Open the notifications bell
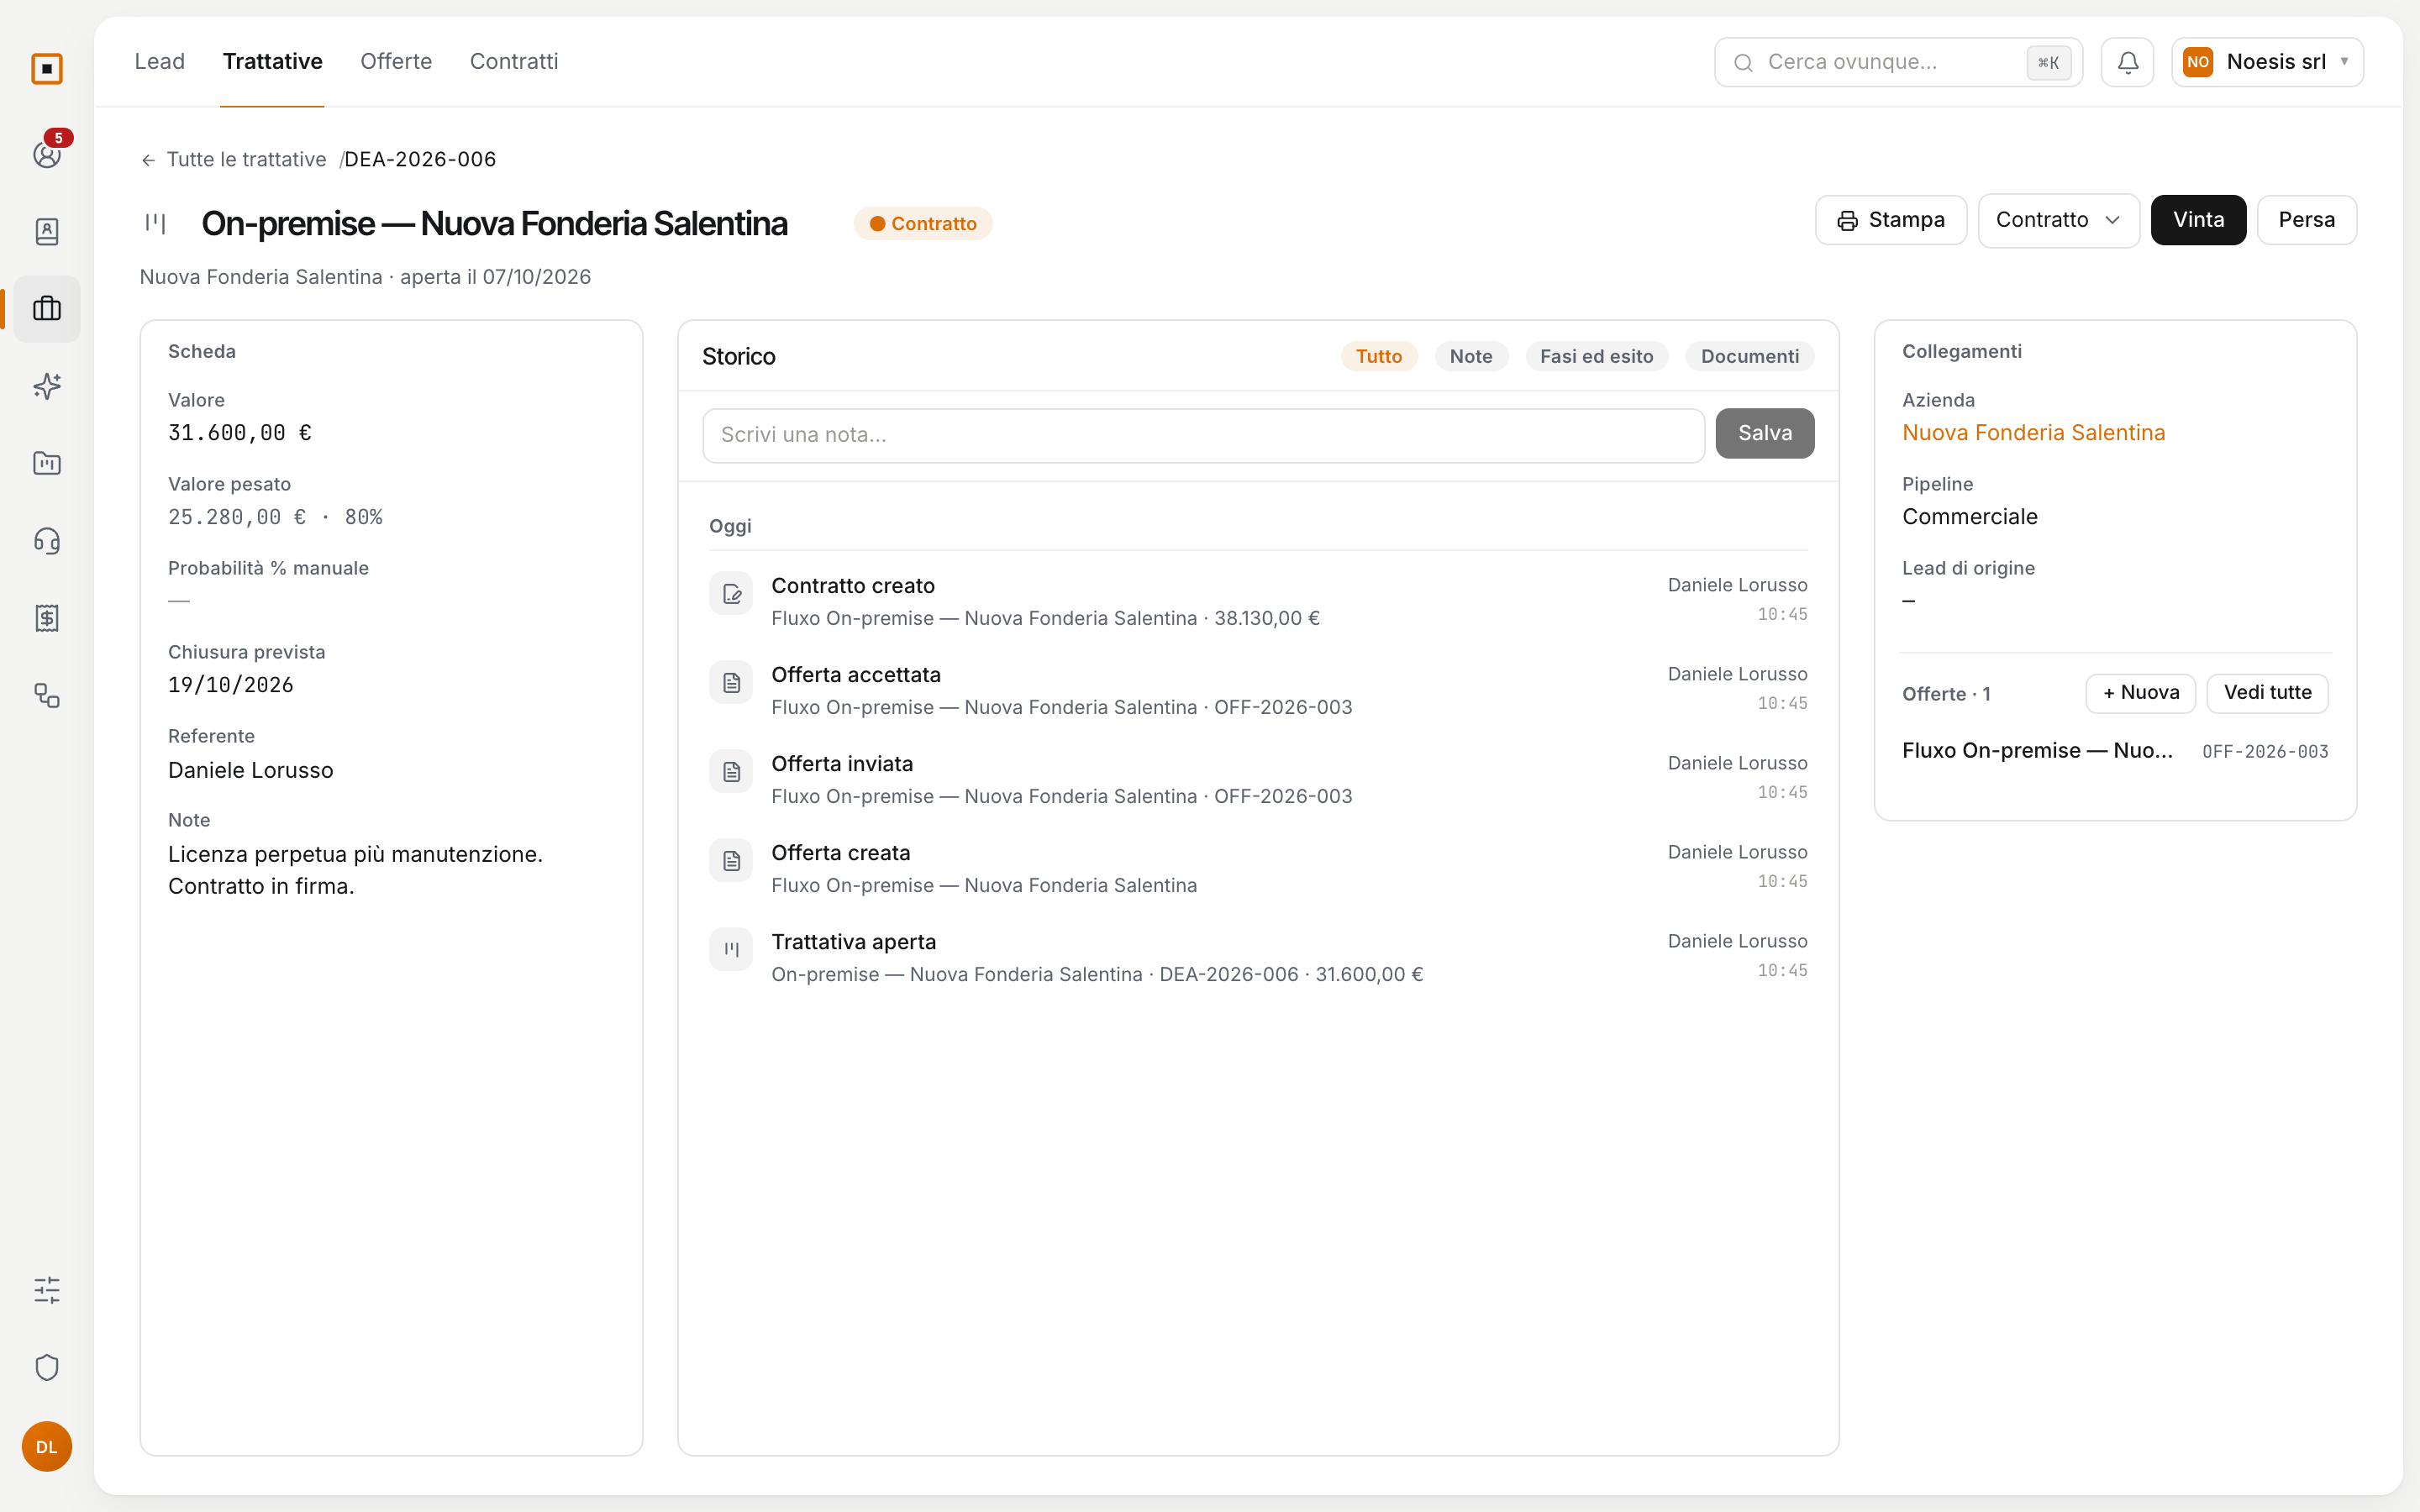2420x1512 pixels. point(2127,62)
